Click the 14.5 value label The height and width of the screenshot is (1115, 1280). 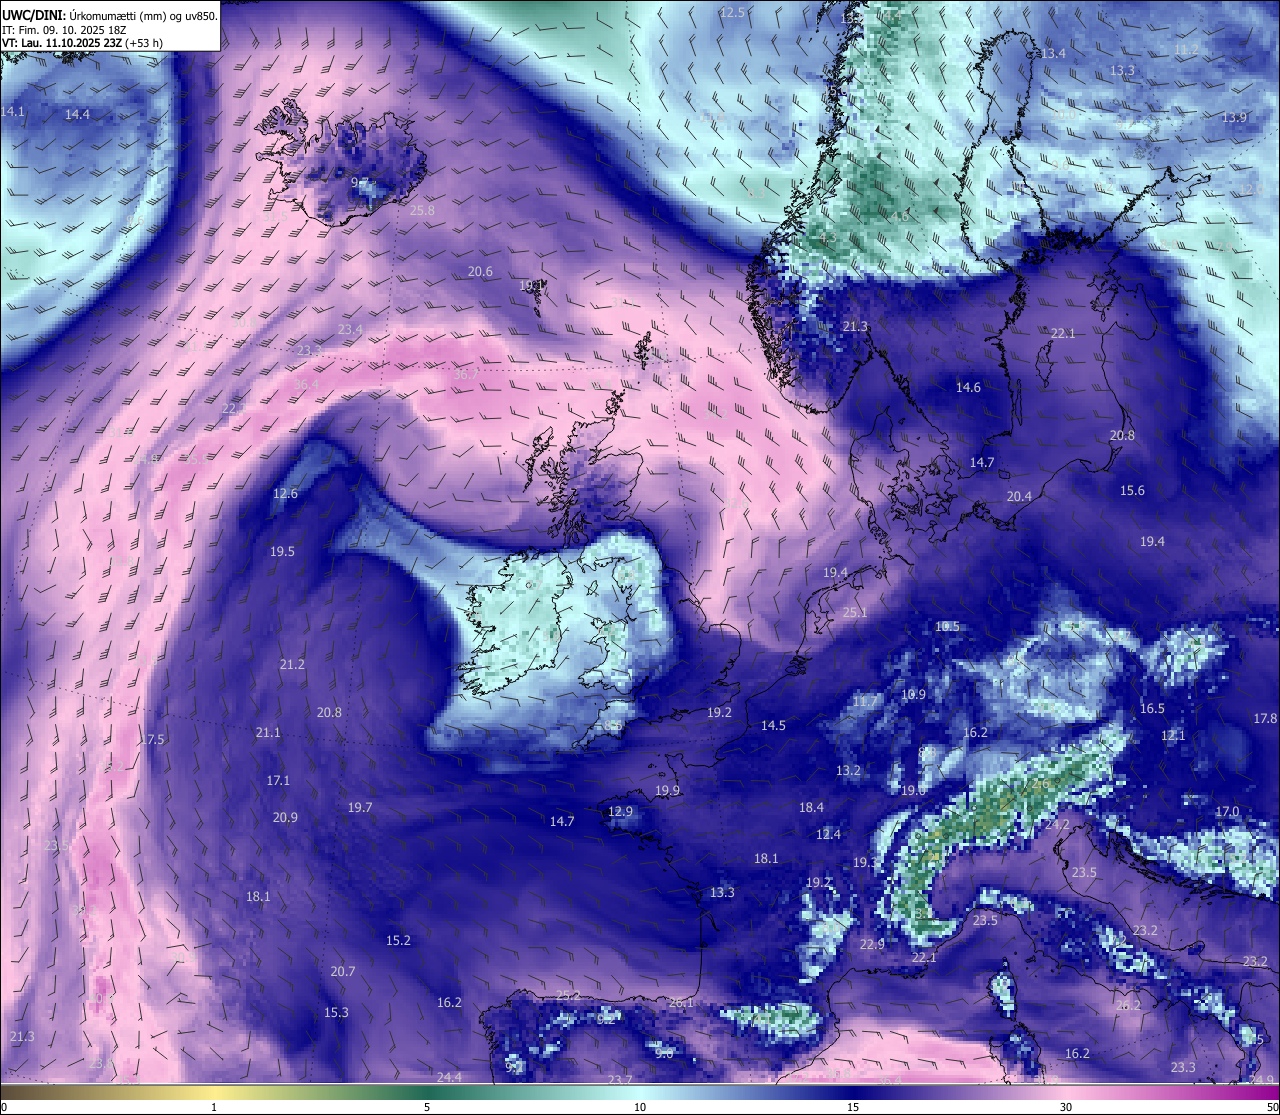773,726
